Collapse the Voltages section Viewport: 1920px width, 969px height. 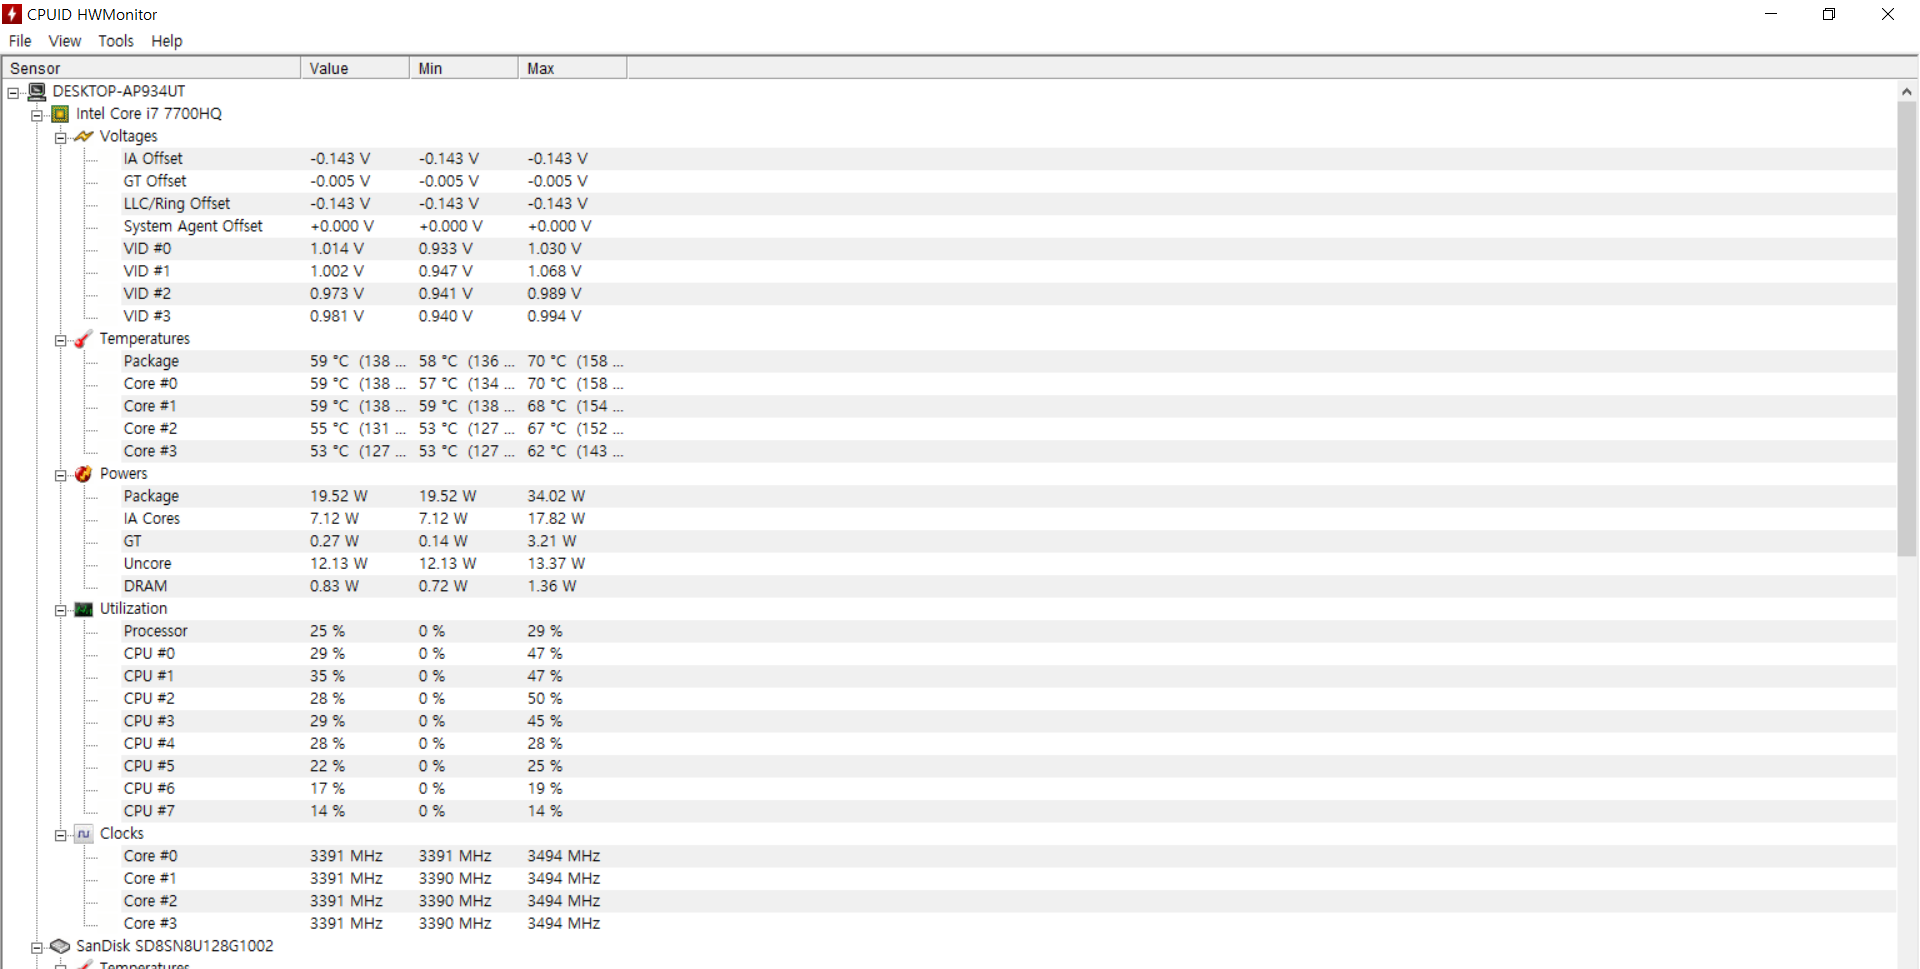click(61, 138)
